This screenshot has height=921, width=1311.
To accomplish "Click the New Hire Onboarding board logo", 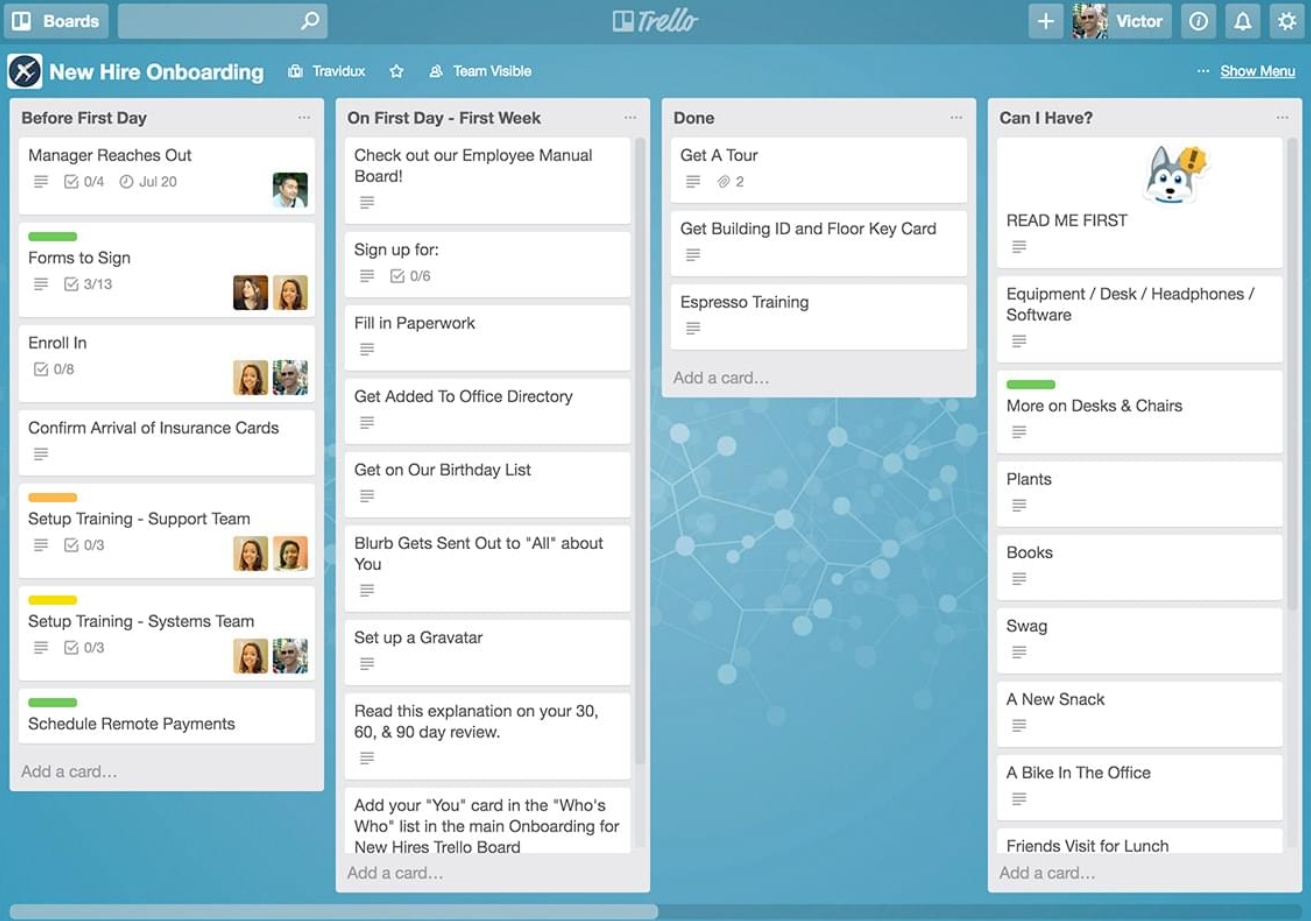I will [x=25, y=72].
